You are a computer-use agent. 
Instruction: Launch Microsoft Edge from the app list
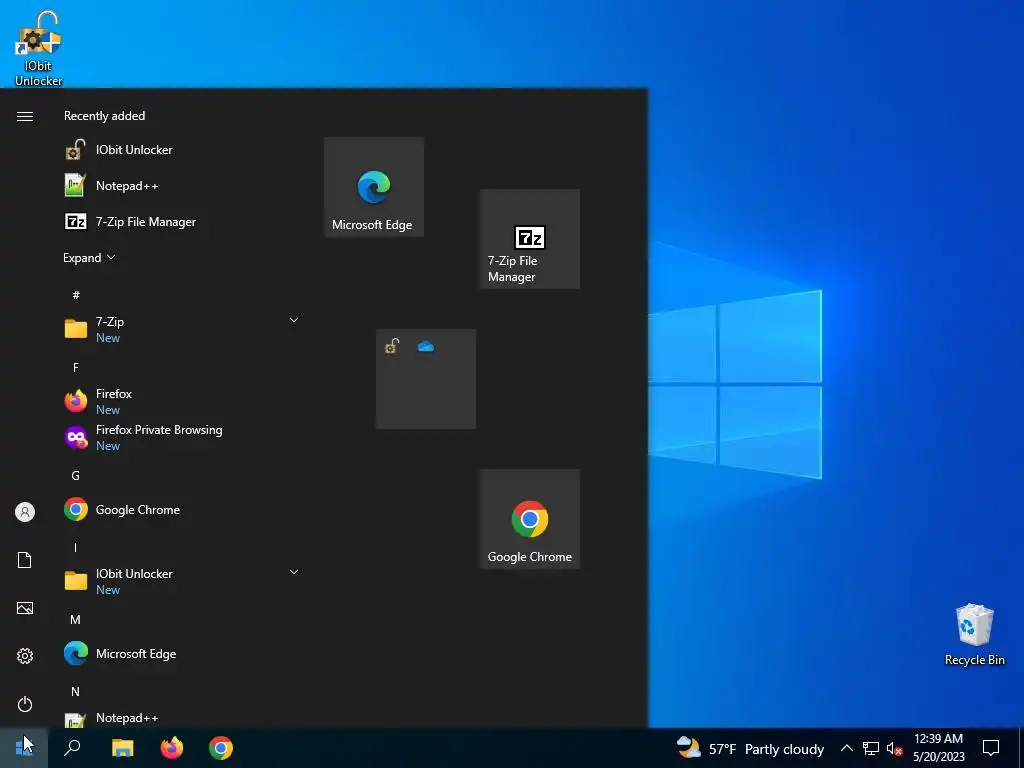(x=180, y=653)
